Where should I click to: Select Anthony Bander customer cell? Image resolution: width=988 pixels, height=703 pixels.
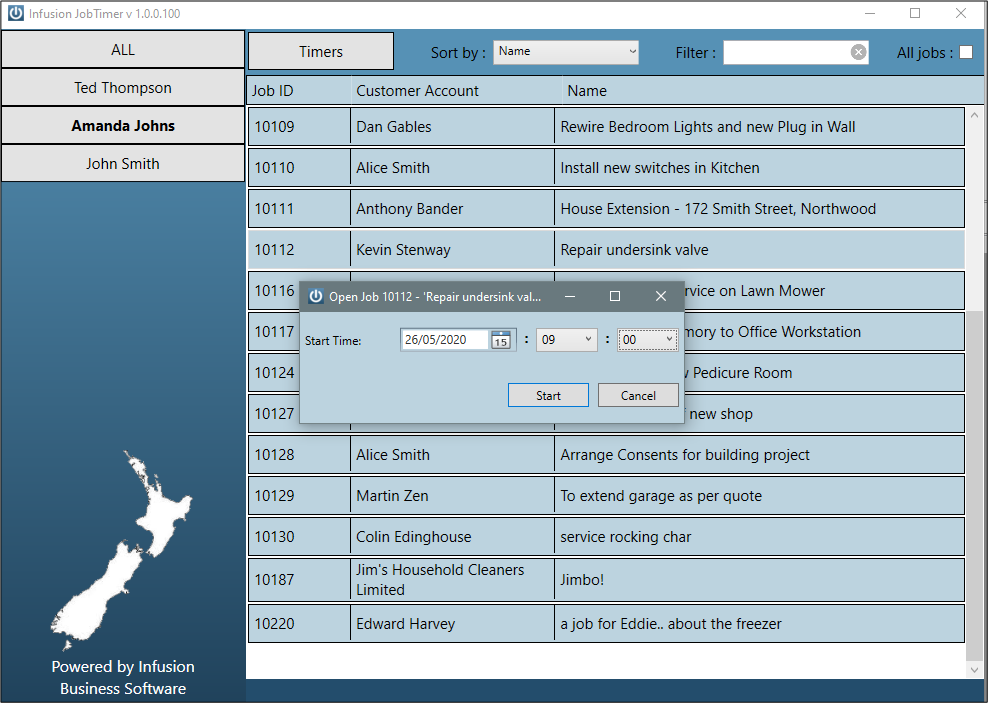click(x=452, y=209)
